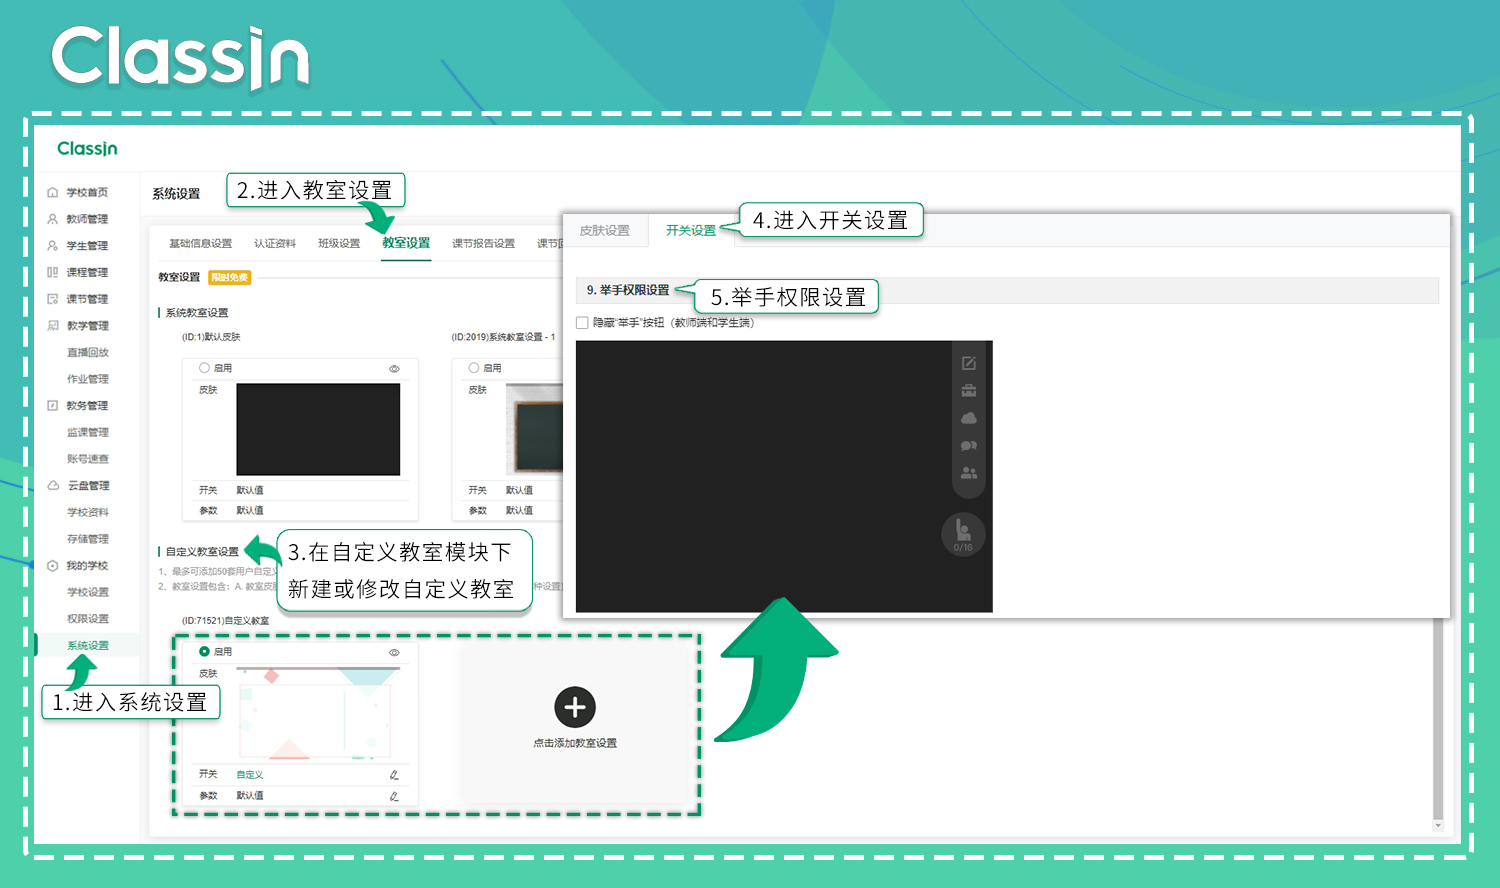
Task: Open 课节管理 in the sidebar
Action: coord(87,299)
